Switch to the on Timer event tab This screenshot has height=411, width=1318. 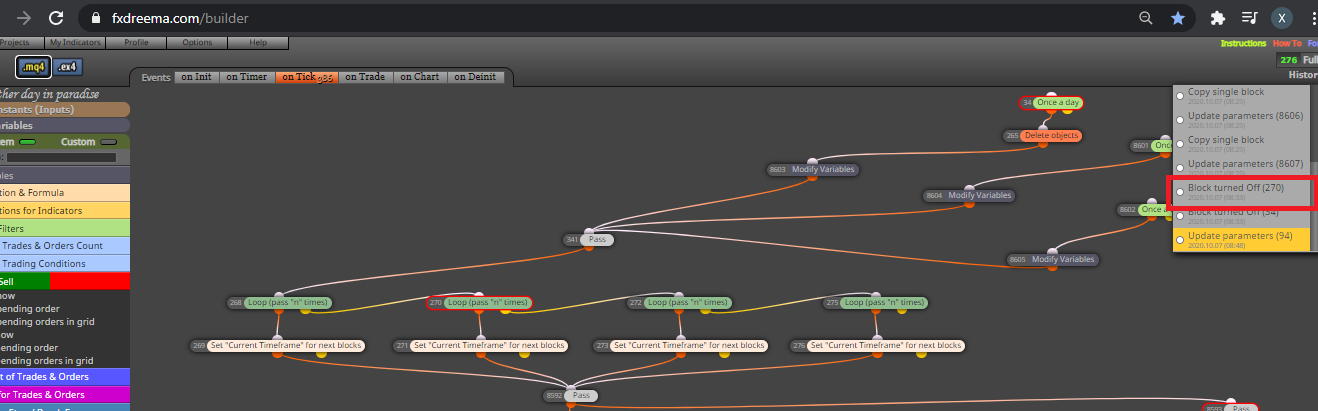(x=246, y=77)
